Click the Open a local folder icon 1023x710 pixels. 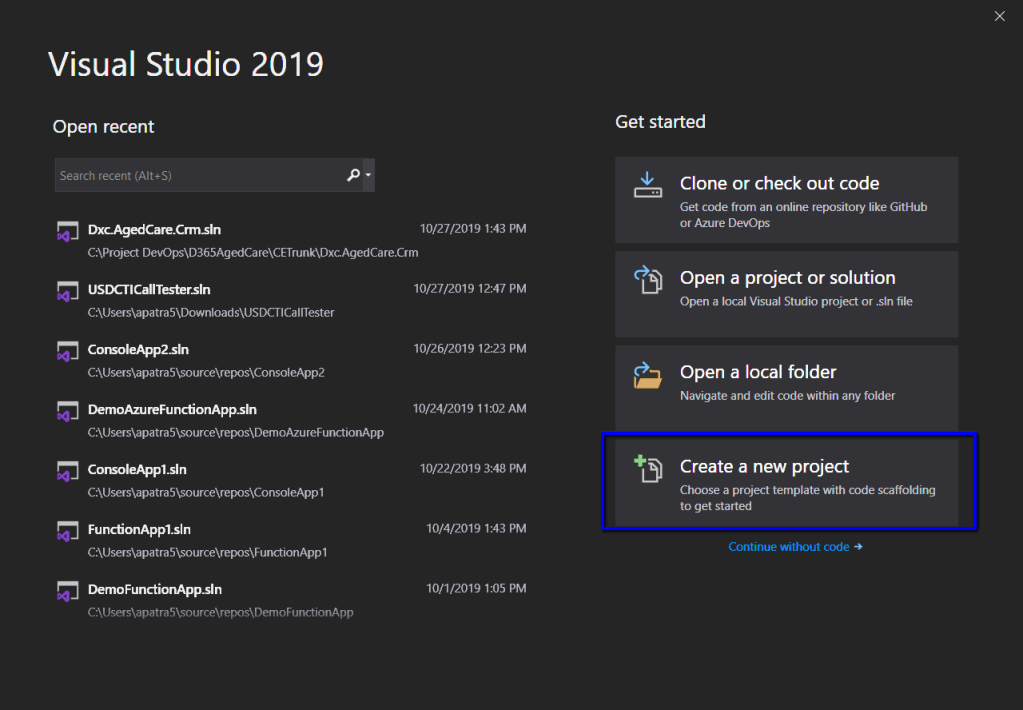pyautogui.click(x=648, y=375)
